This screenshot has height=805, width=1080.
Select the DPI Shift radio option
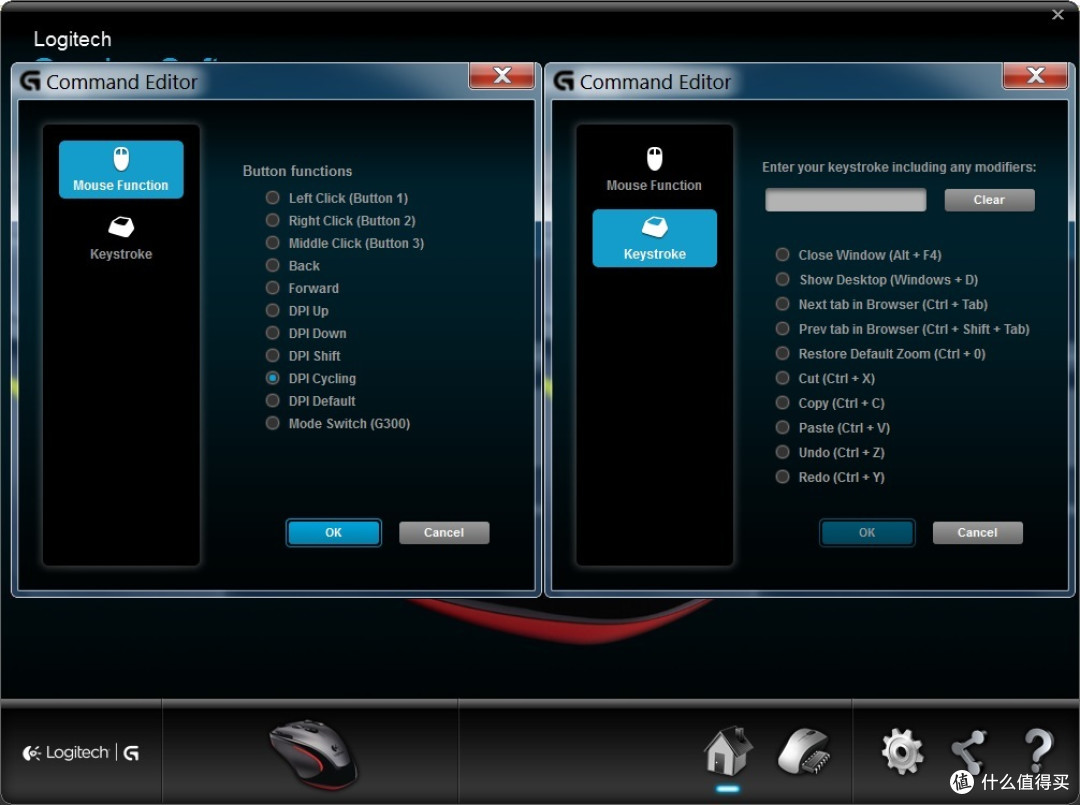[x=273, y=355]
